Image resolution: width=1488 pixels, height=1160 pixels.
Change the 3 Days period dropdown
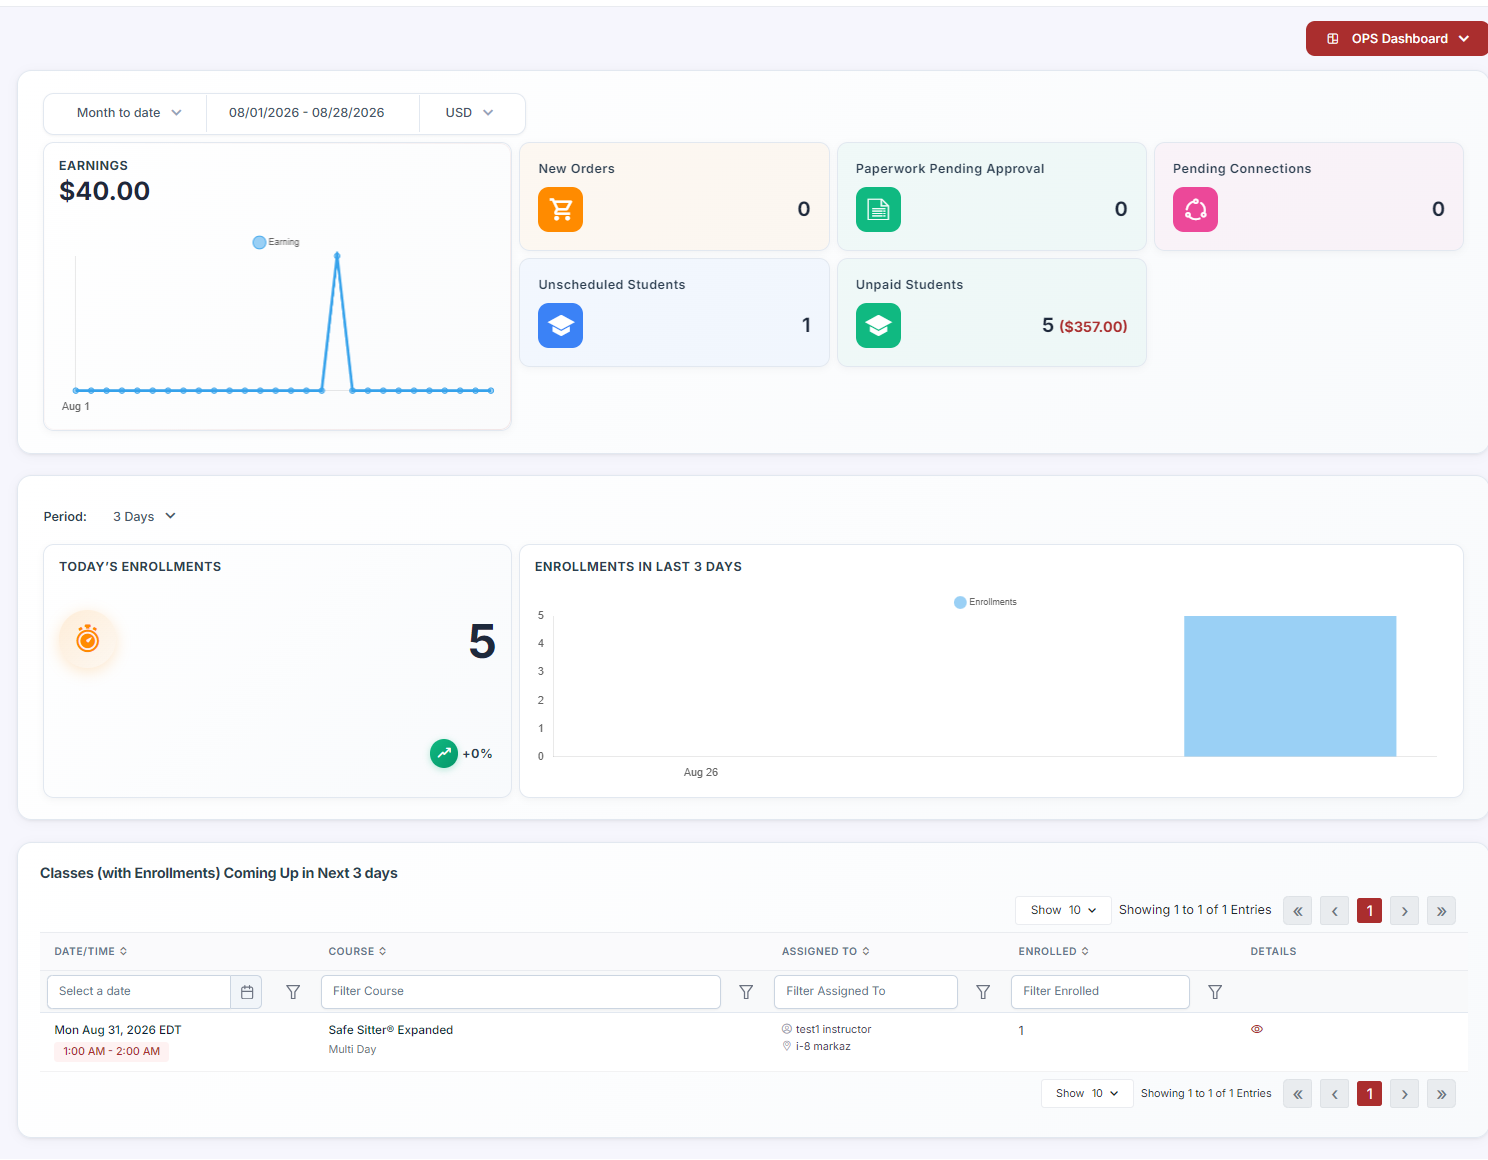coord(144,517)
